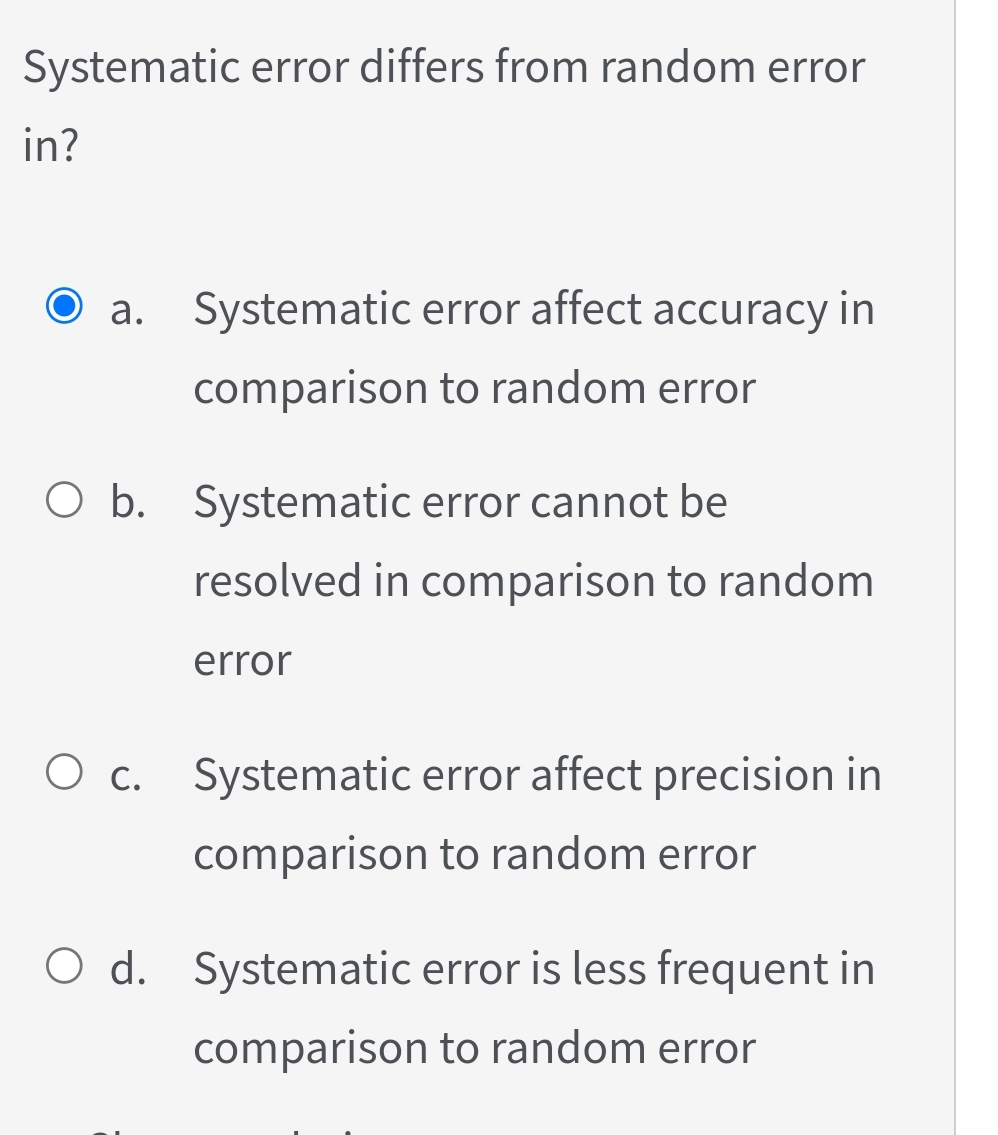This screenshot has width=998, height=1135.
Task: Select the radio button for option c
Action: [x=64, y=771]
